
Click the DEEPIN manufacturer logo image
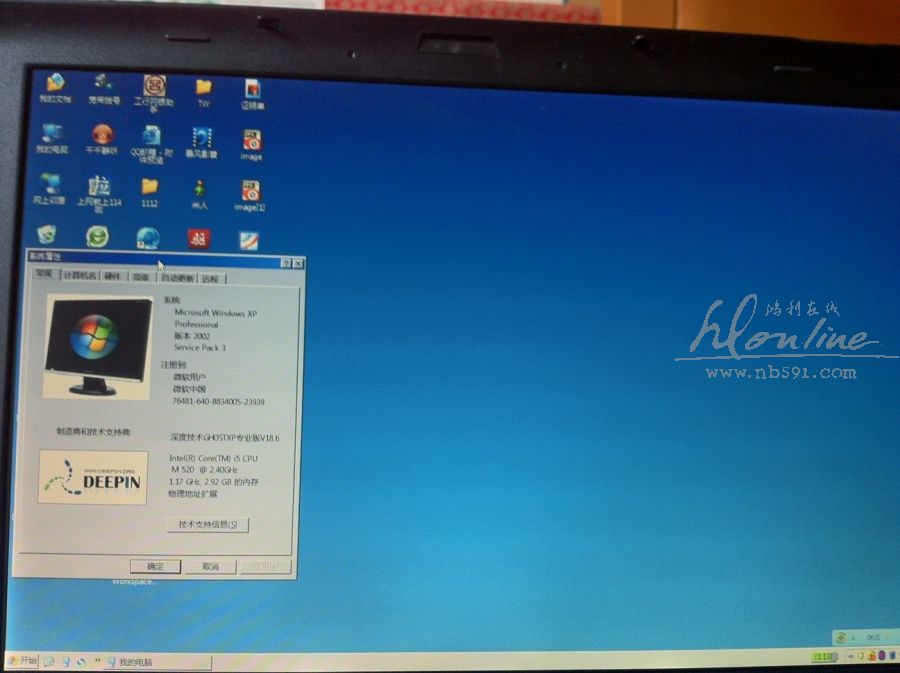[93, 477]
